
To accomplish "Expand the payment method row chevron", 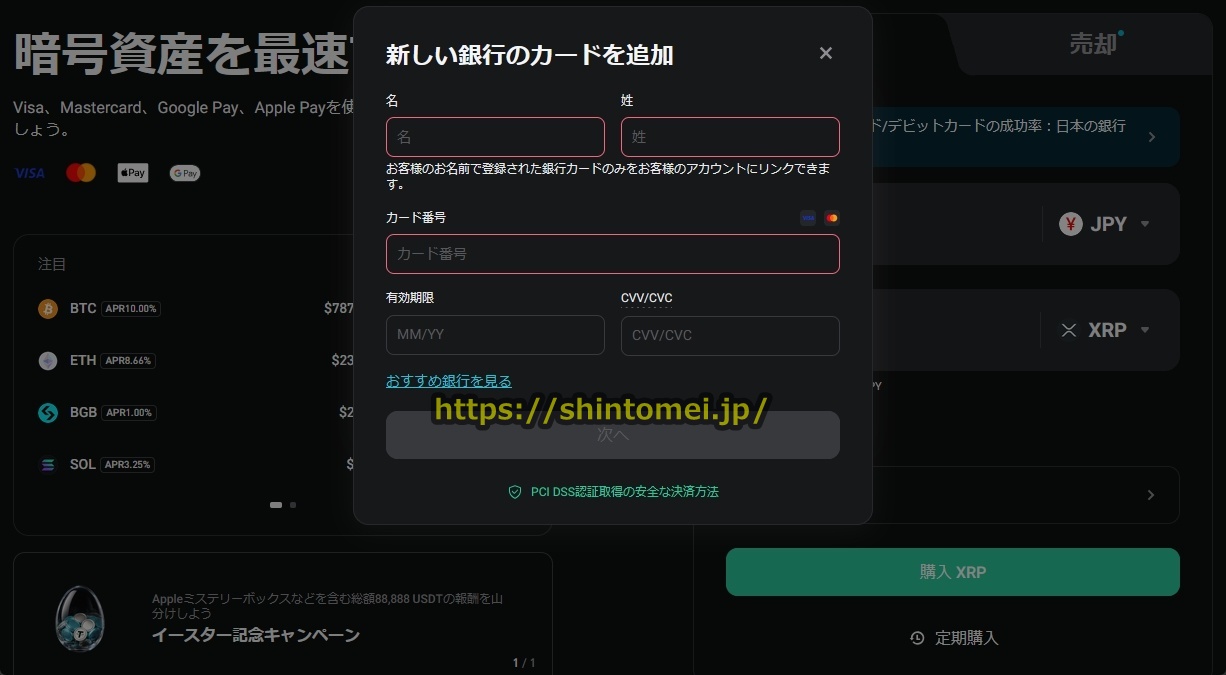I will (x=1151, y=495).
